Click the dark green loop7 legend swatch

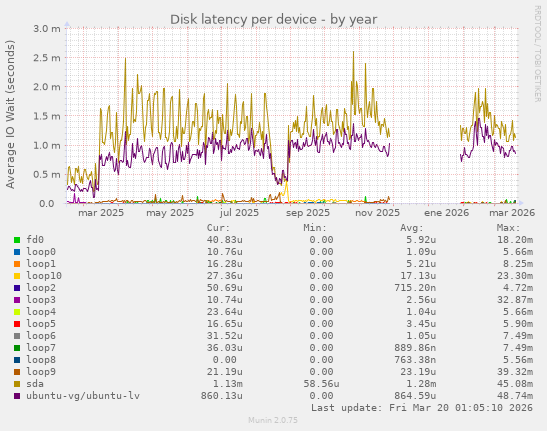pos(17,348)
